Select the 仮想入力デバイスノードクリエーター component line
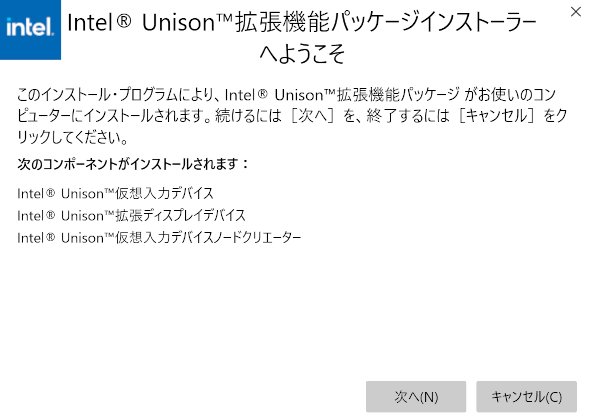Image resolution: width=589 pixels, height=419 pixels. [159, 238]
